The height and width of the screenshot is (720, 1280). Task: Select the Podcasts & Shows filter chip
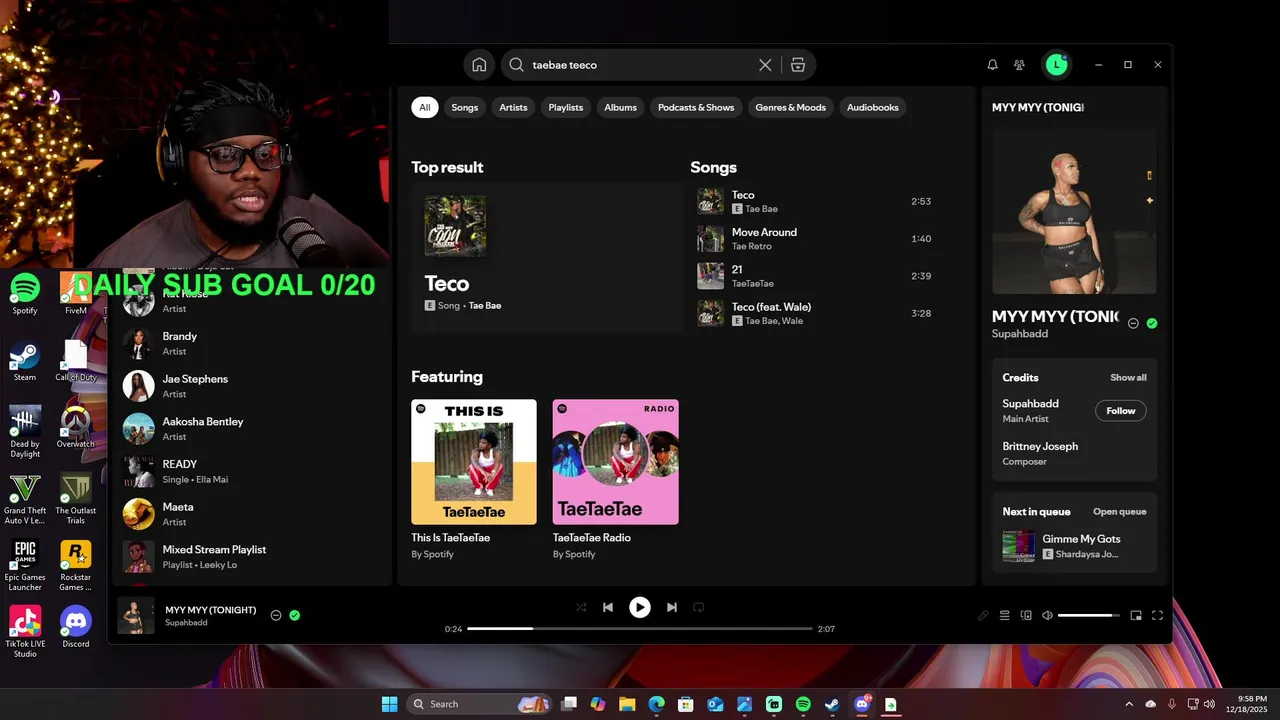(696, 107)
